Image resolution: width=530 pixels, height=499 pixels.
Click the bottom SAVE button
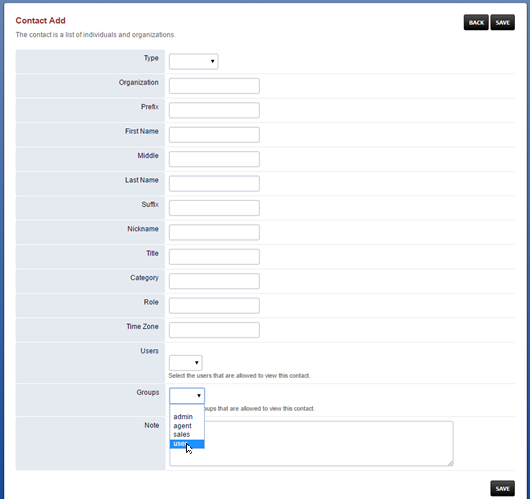(x=503, y=488)
